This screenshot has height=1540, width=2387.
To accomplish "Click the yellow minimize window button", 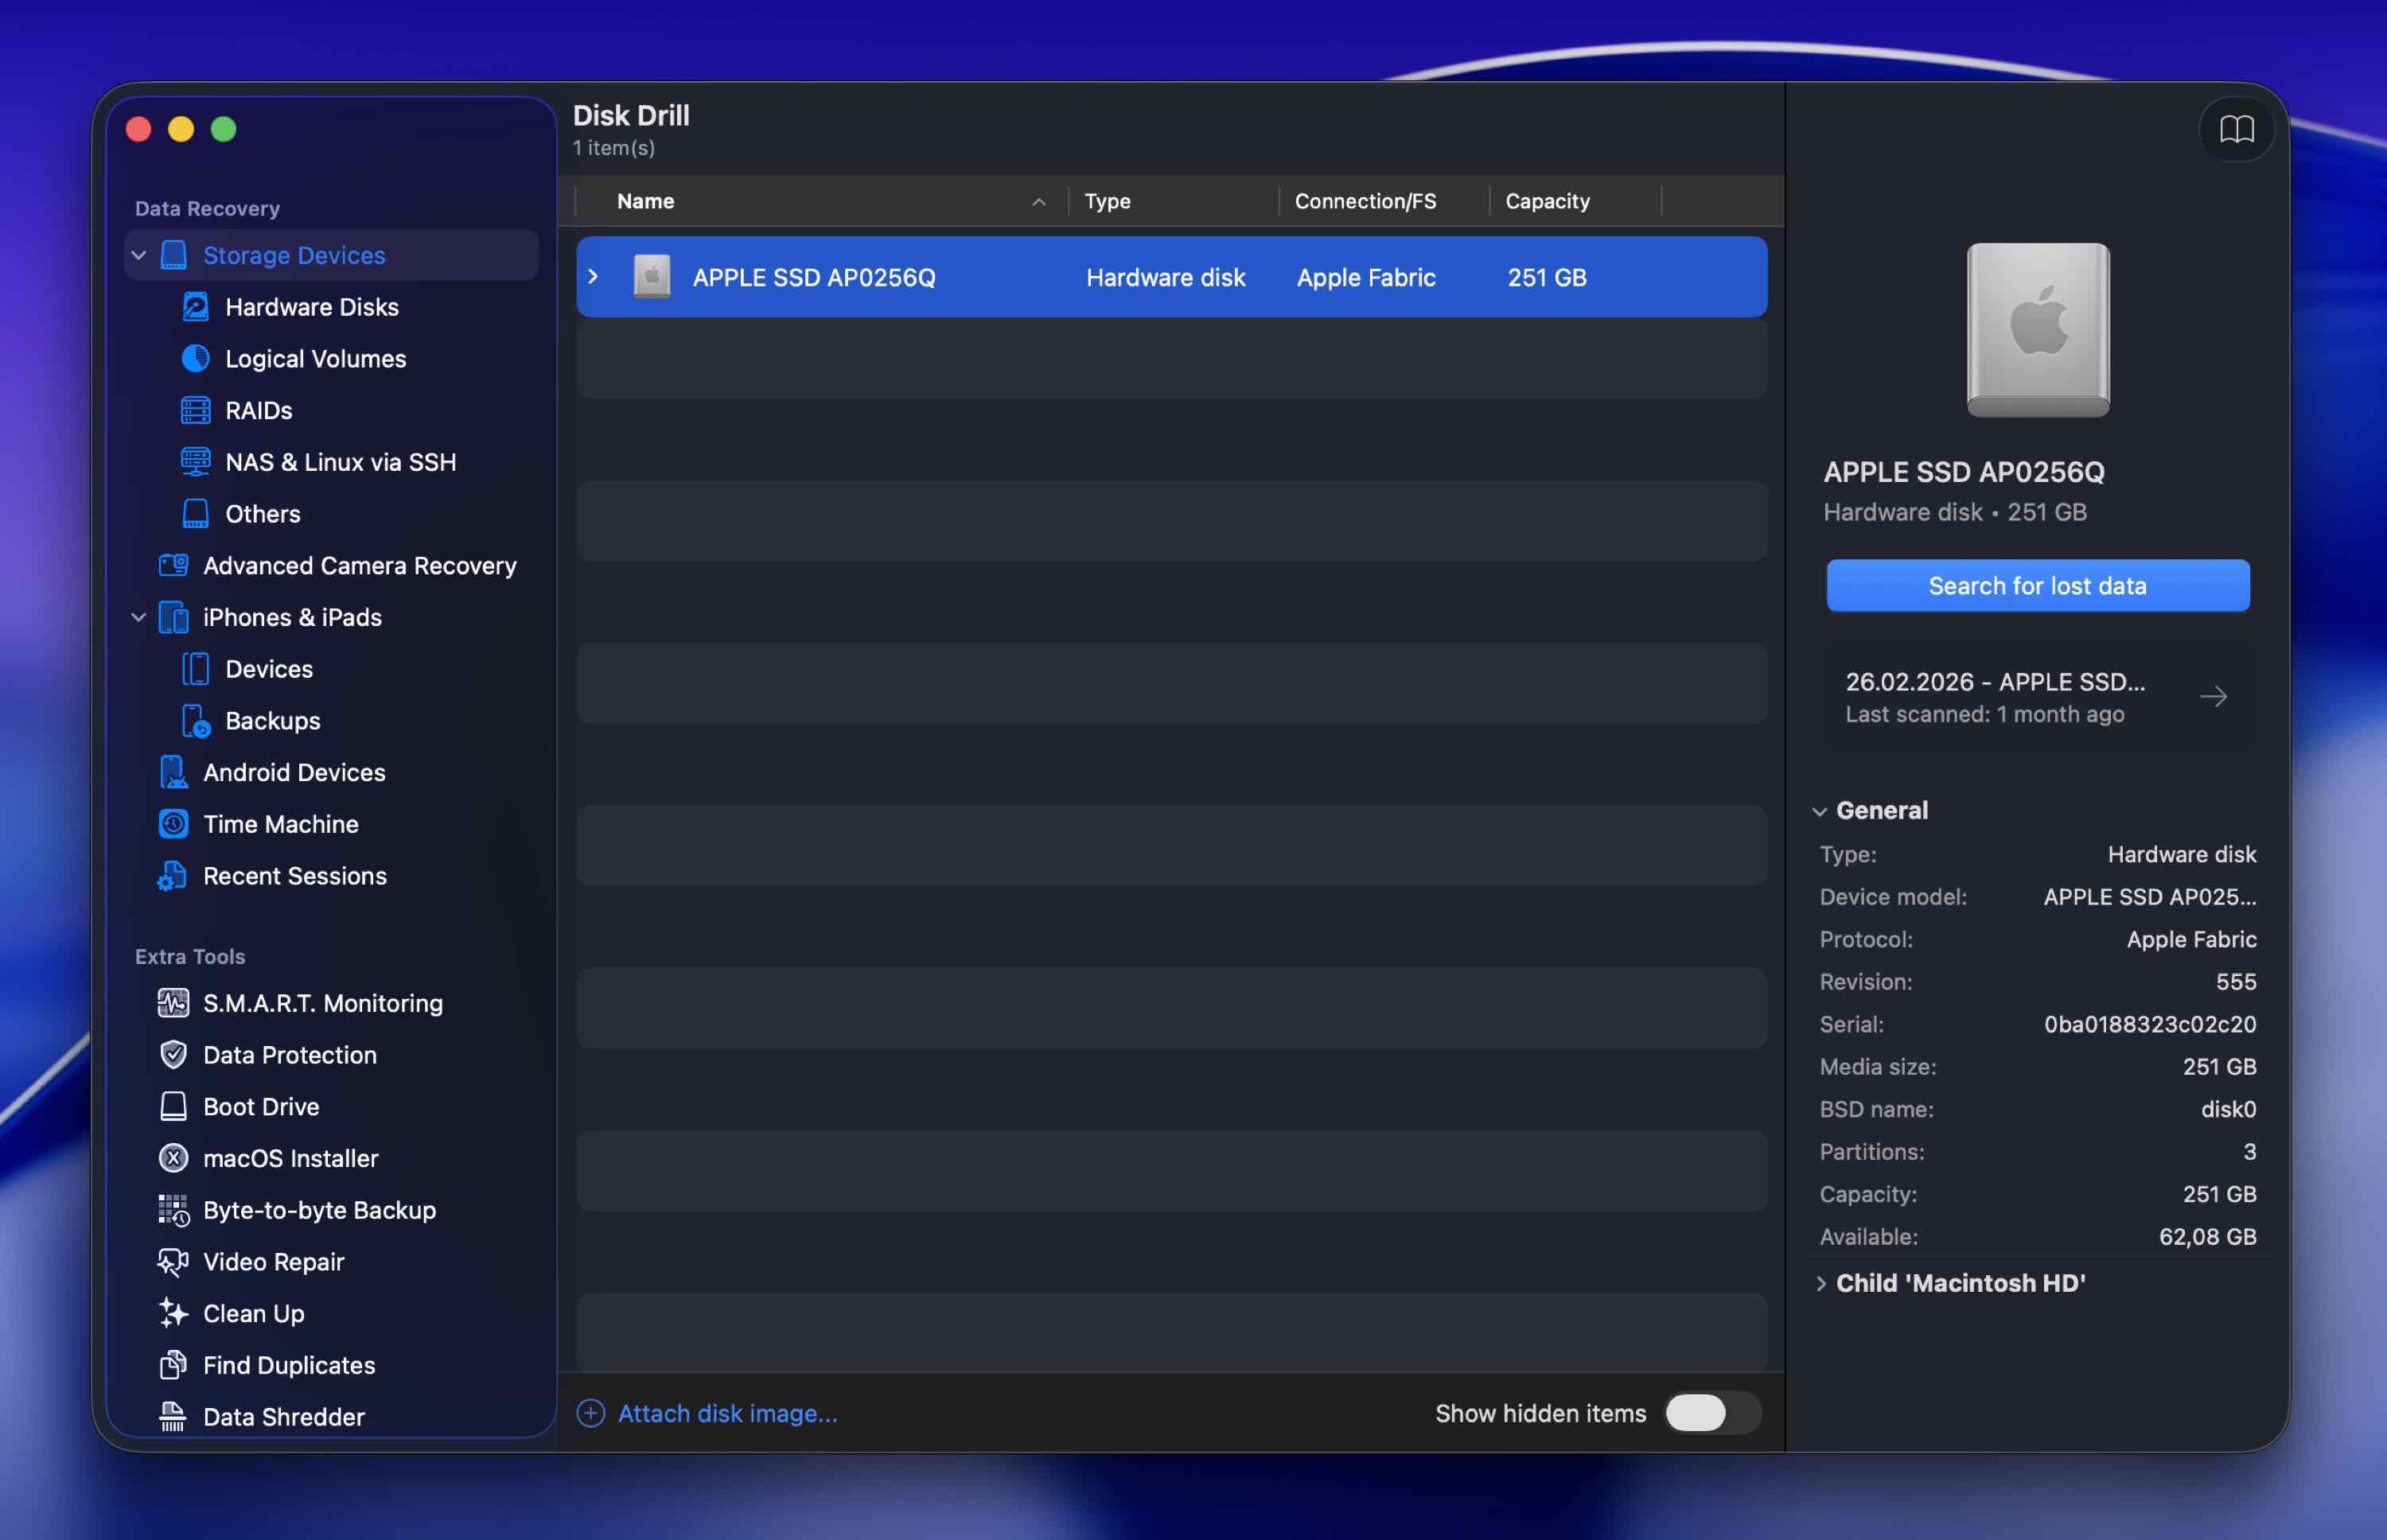I will pos(181,129).
